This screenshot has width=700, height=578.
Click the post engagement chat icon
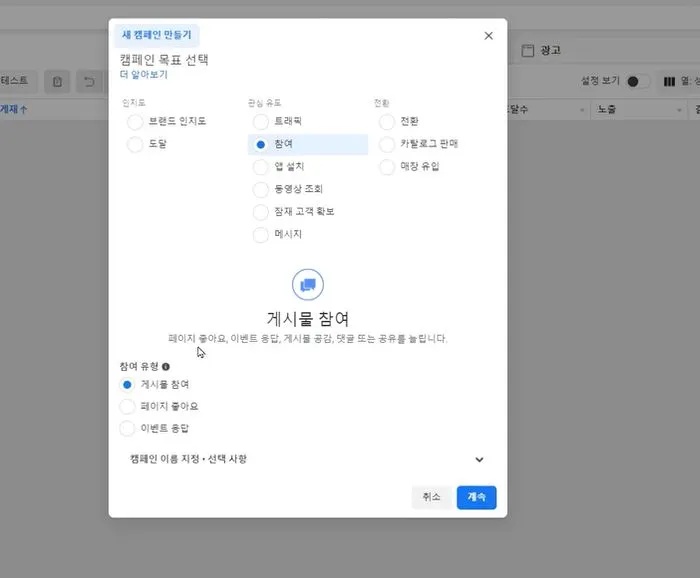click(308, 285)
